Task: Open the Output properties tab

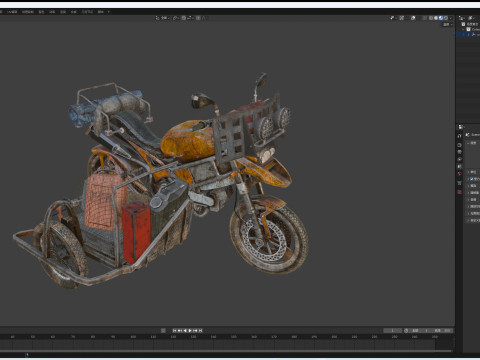Action: 459,152
